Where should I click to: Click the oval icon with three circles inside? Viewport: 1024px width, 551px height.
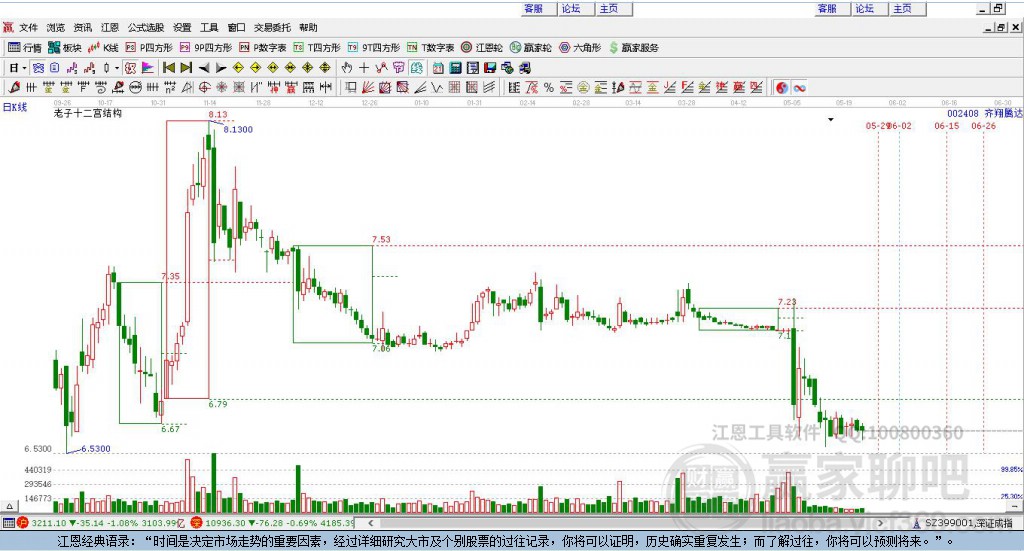tap(135, 87)
